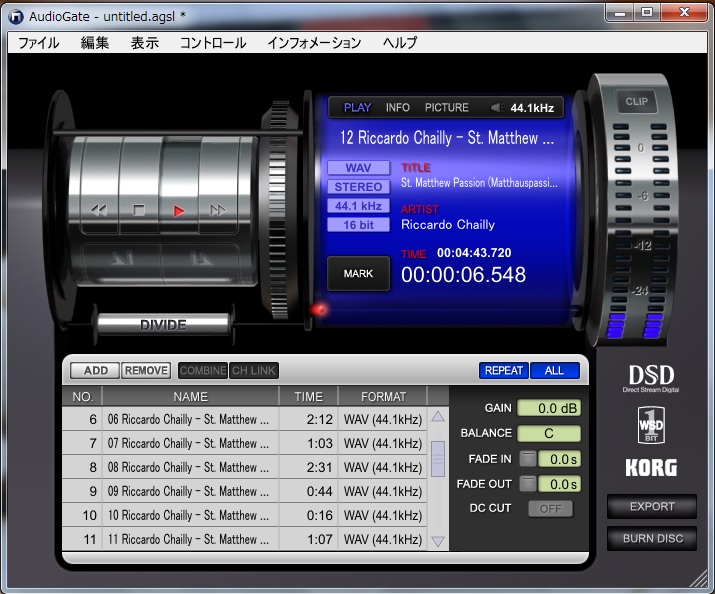Click the red playback position indicator

tap(319, 310)
